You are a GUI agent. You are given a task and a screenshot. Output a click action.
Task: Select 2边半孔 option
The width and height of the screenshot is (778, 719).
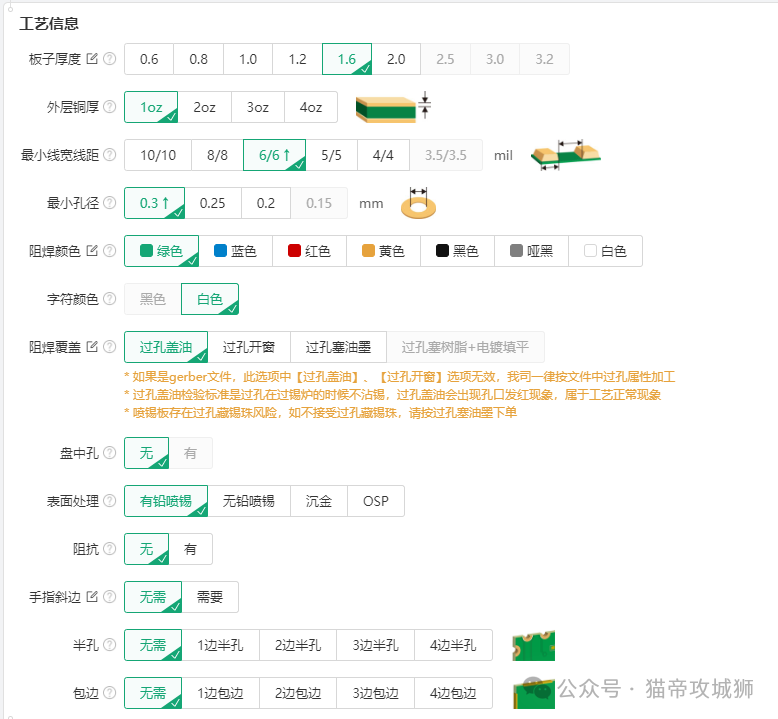[x=298, y=645]
